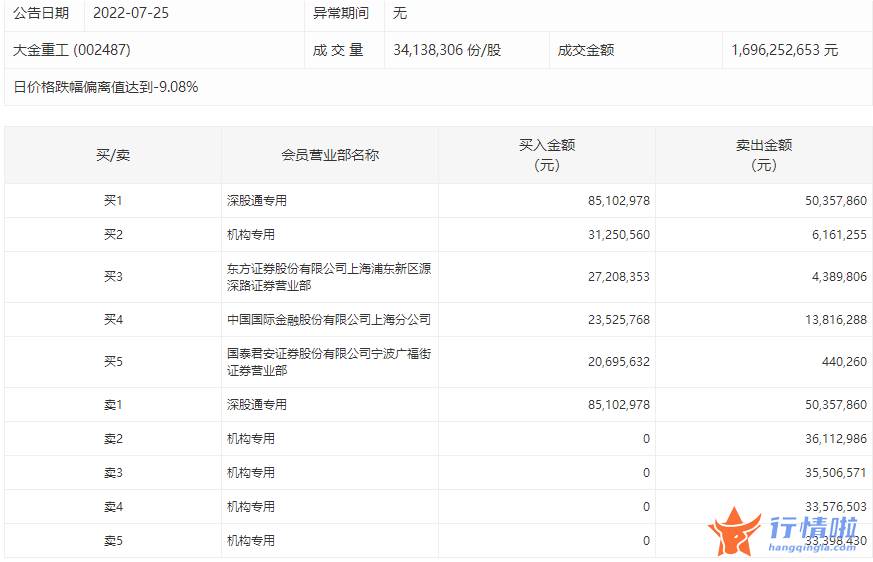
Task: Click buy amount 85,102,978 in 买1 row
Action: coord(619,201)
